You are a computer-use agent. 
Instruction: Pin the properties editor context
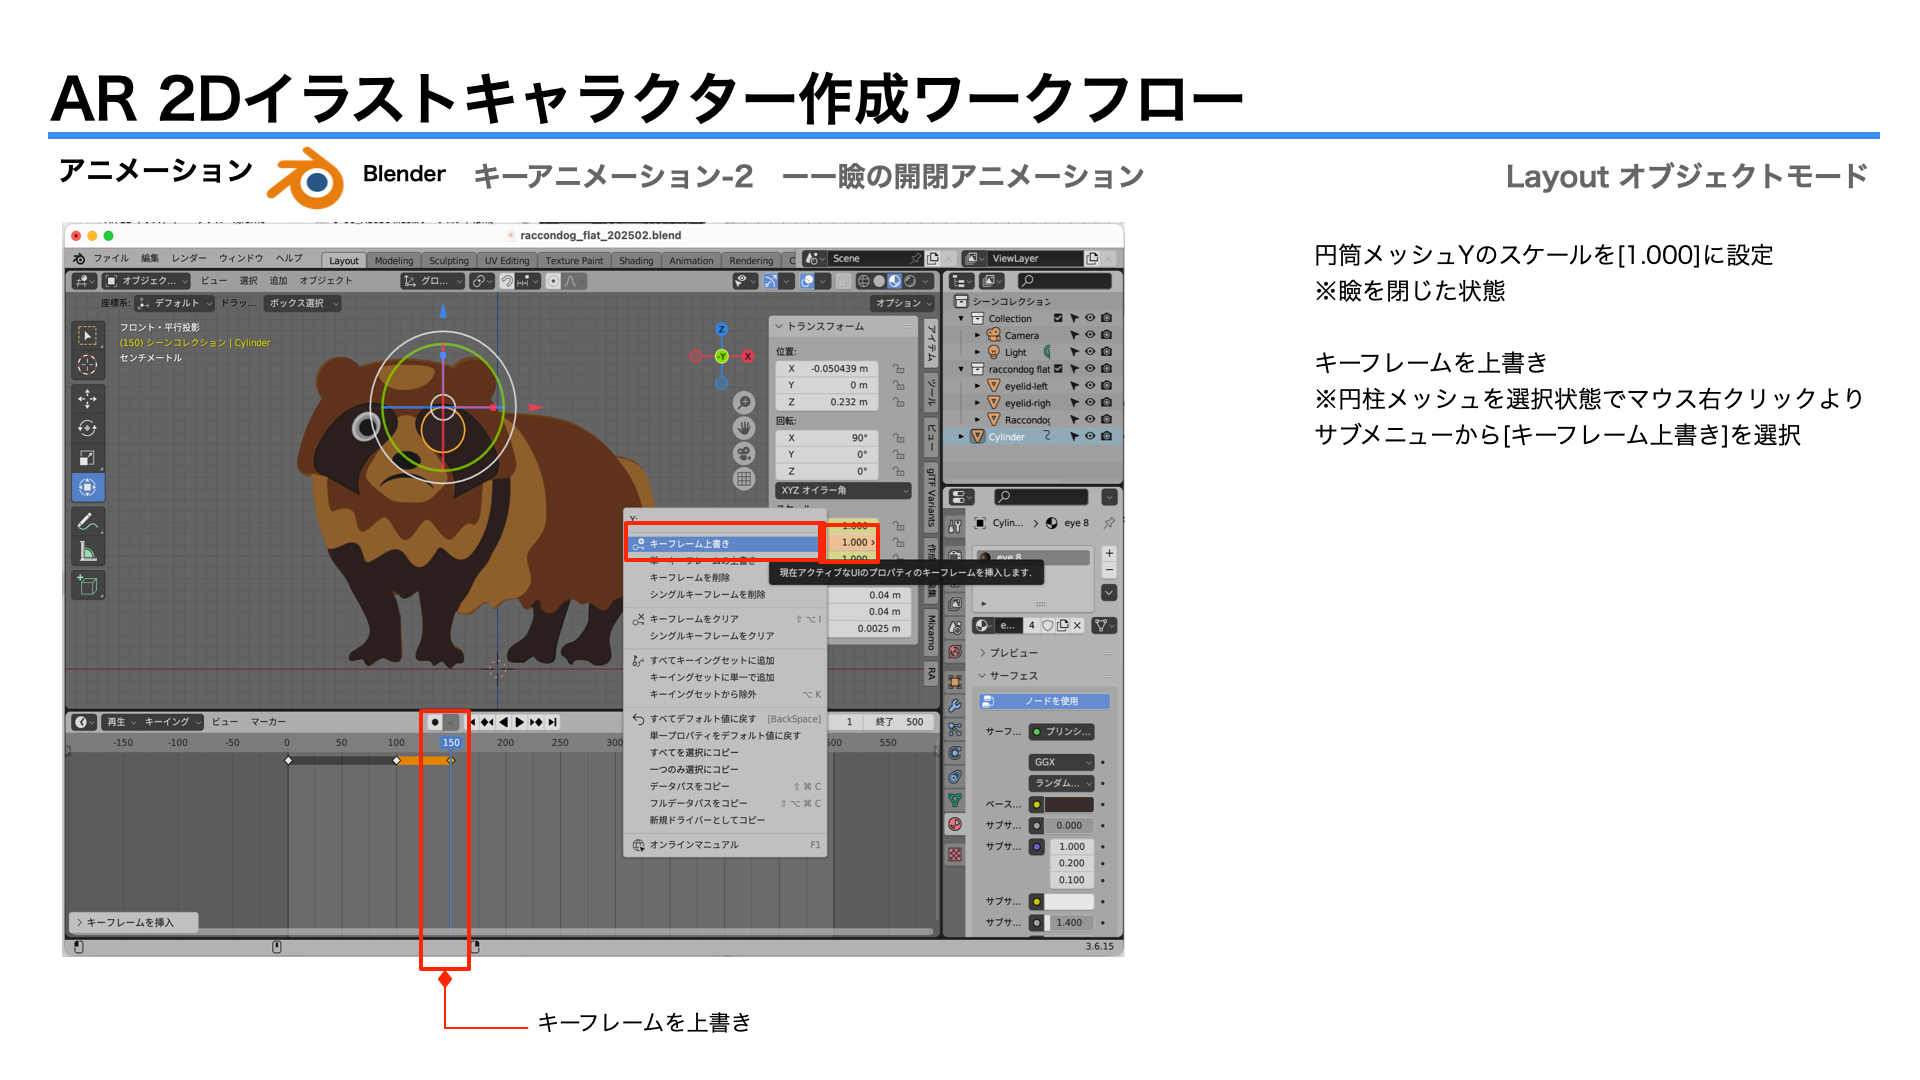pos(1109,523)
